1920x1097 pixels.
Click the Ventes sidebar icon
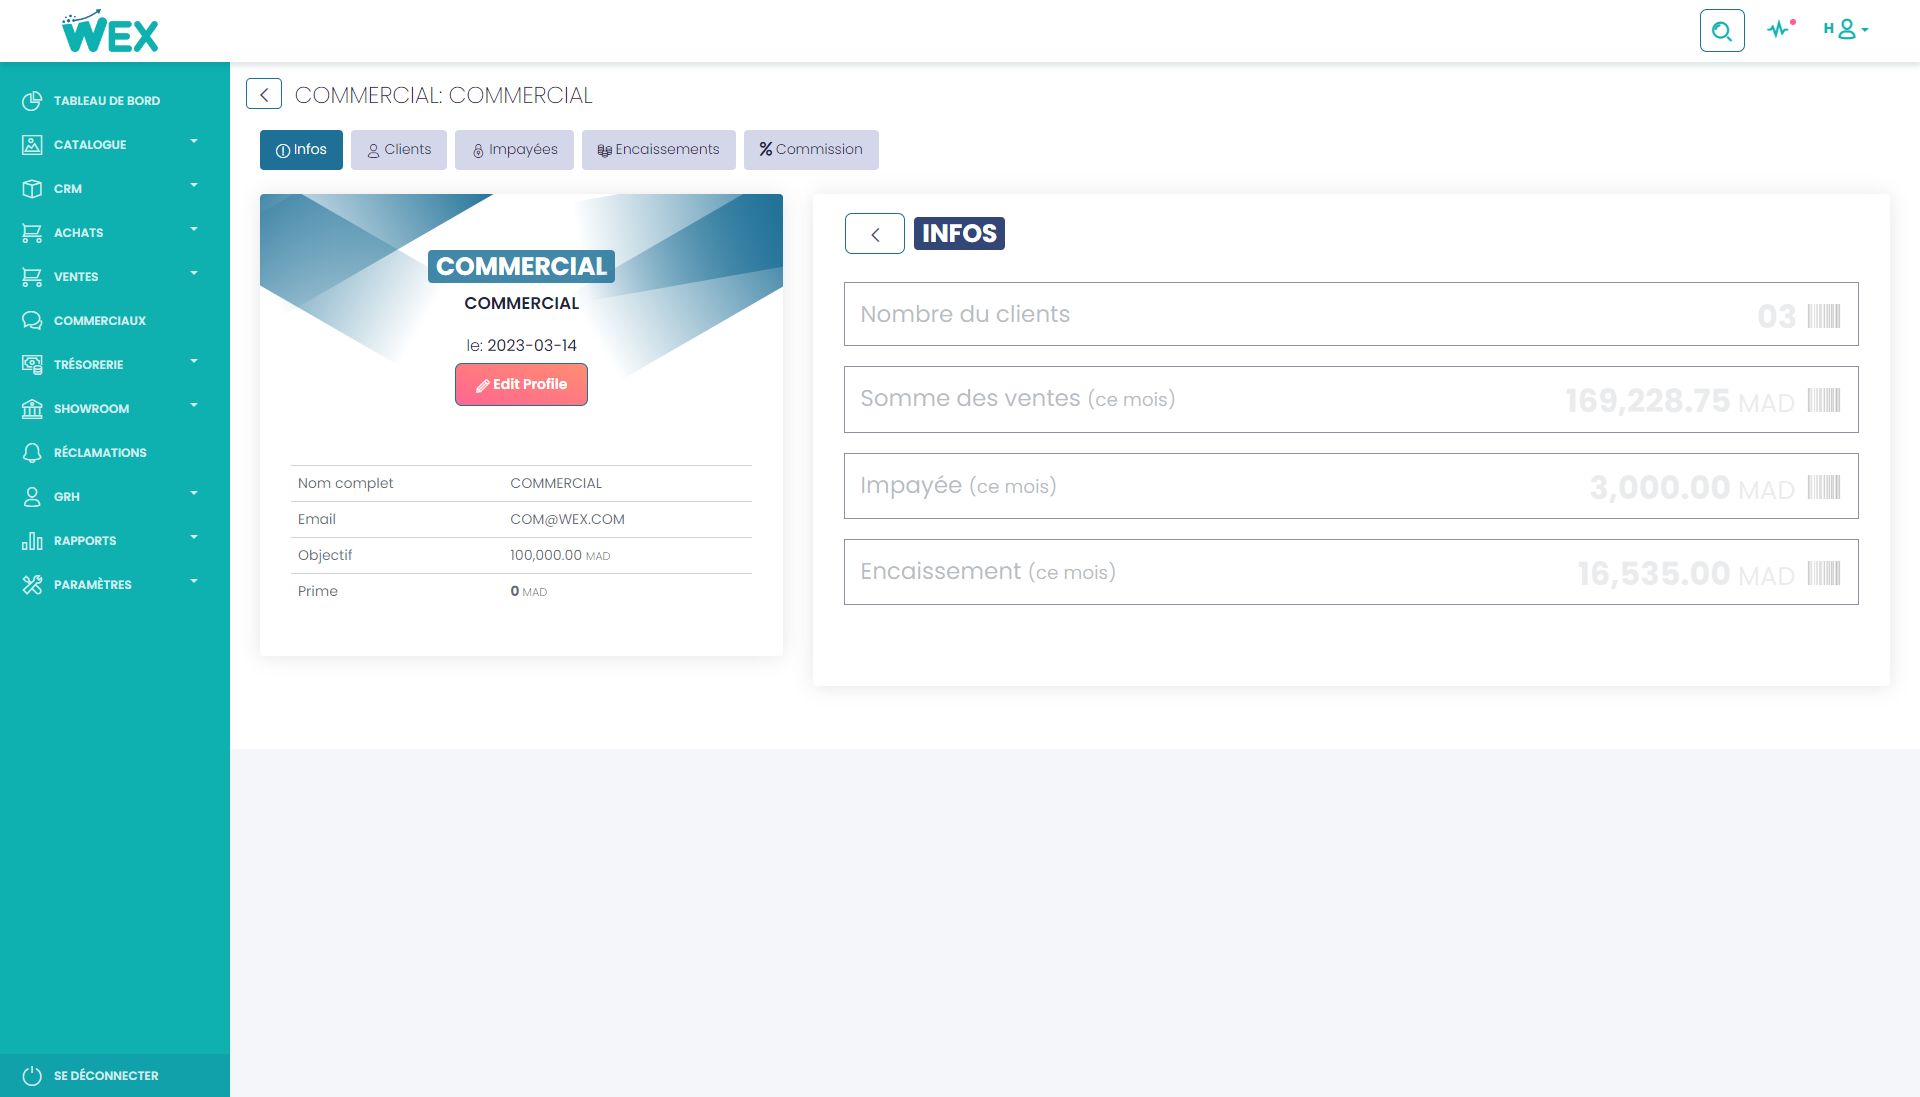(32, 277)
